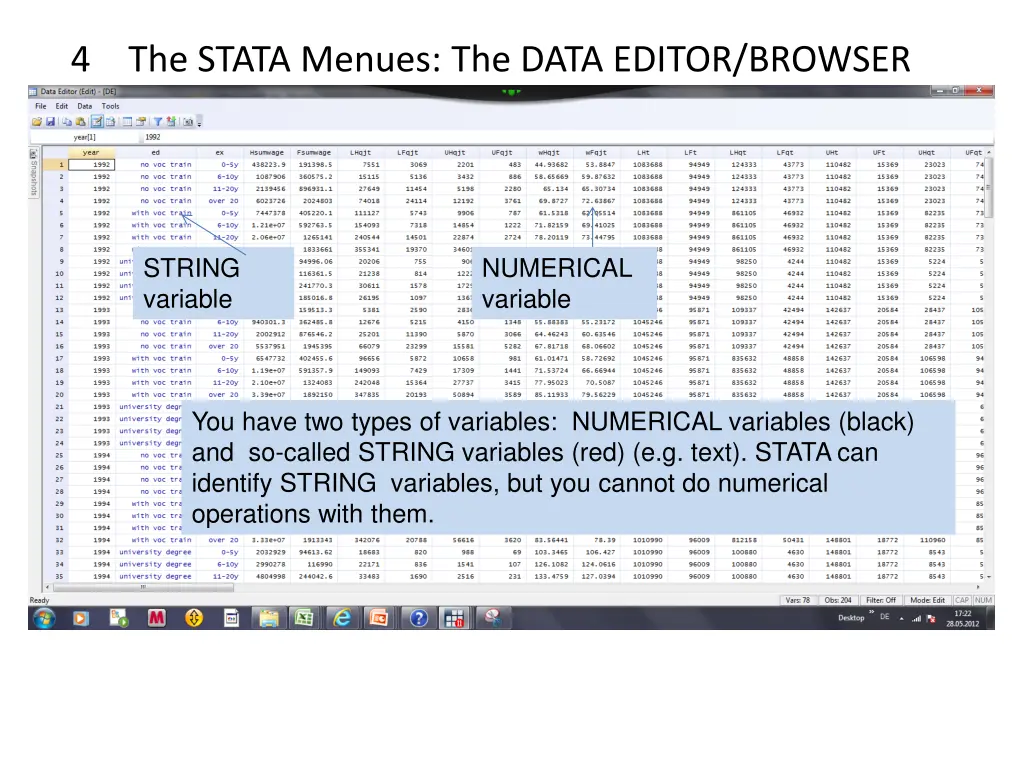Viewport: 1024px width, 768px height.
Task: Click cell 44.93682 in wHqjt column
Action: pos(549,165)
